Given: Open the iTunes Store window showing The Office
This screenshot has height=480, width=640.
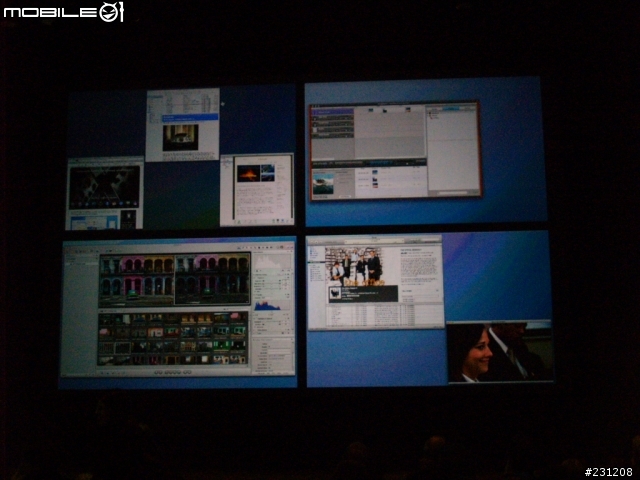Looking at the screenshot, I should tap(376, 282).
